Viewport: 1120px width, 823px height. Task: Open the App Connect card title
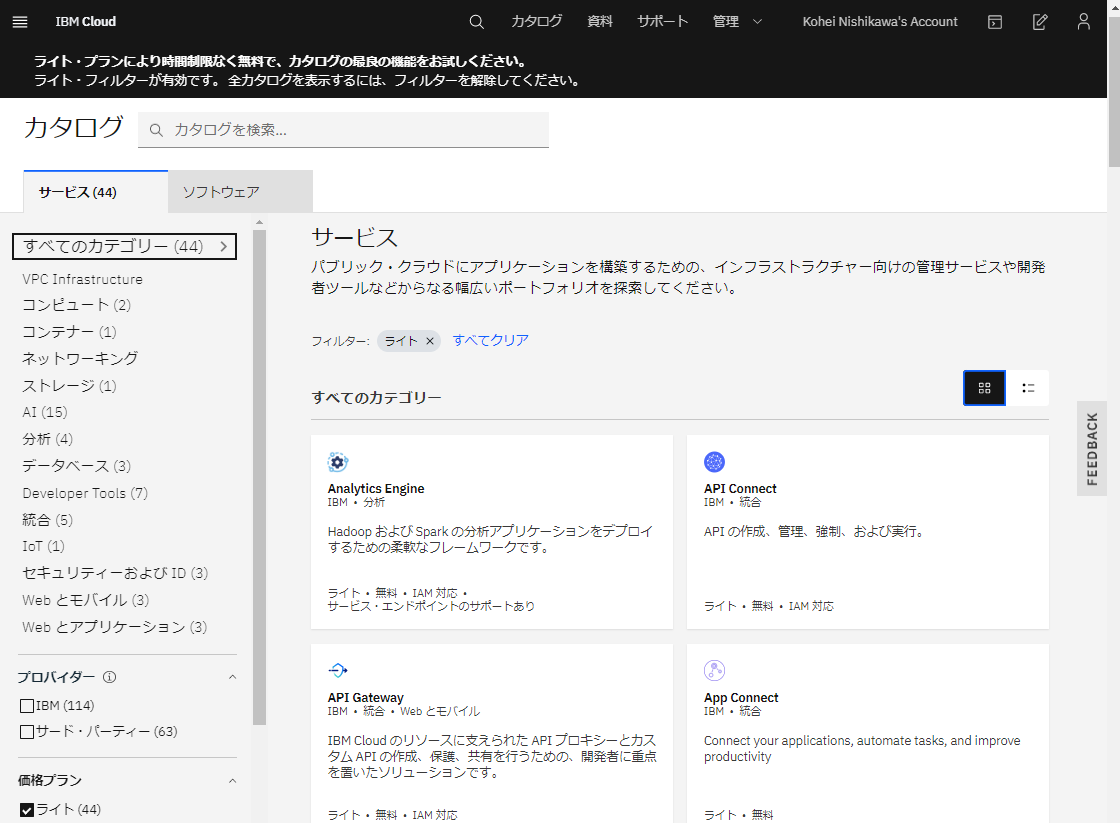tap(741, 697)
